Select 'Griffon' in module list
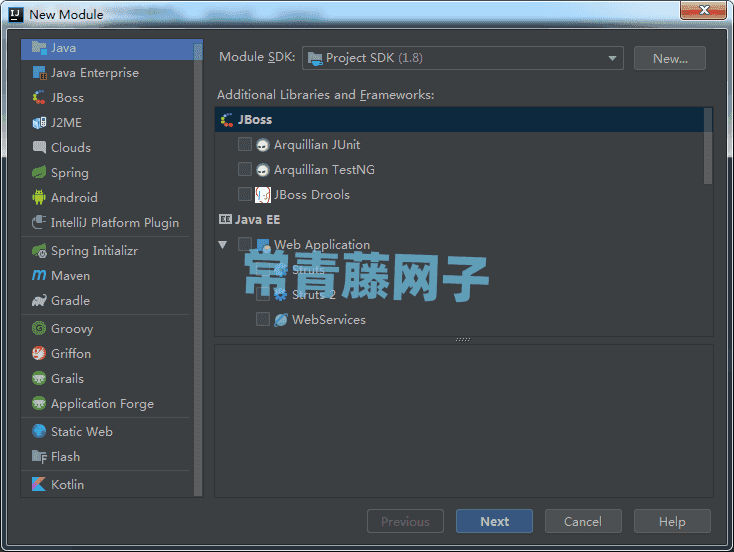The width and height of the screenshot is (734, 552). [107, 353]
